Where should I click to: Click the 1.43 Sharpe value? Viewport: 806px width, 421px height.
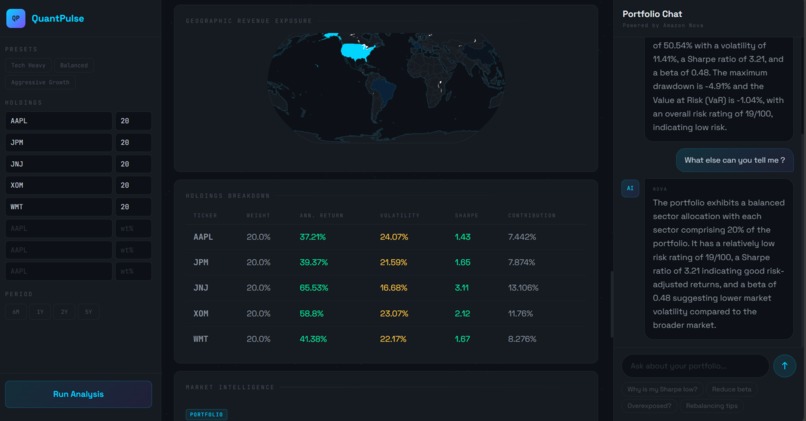coord(463,237)
